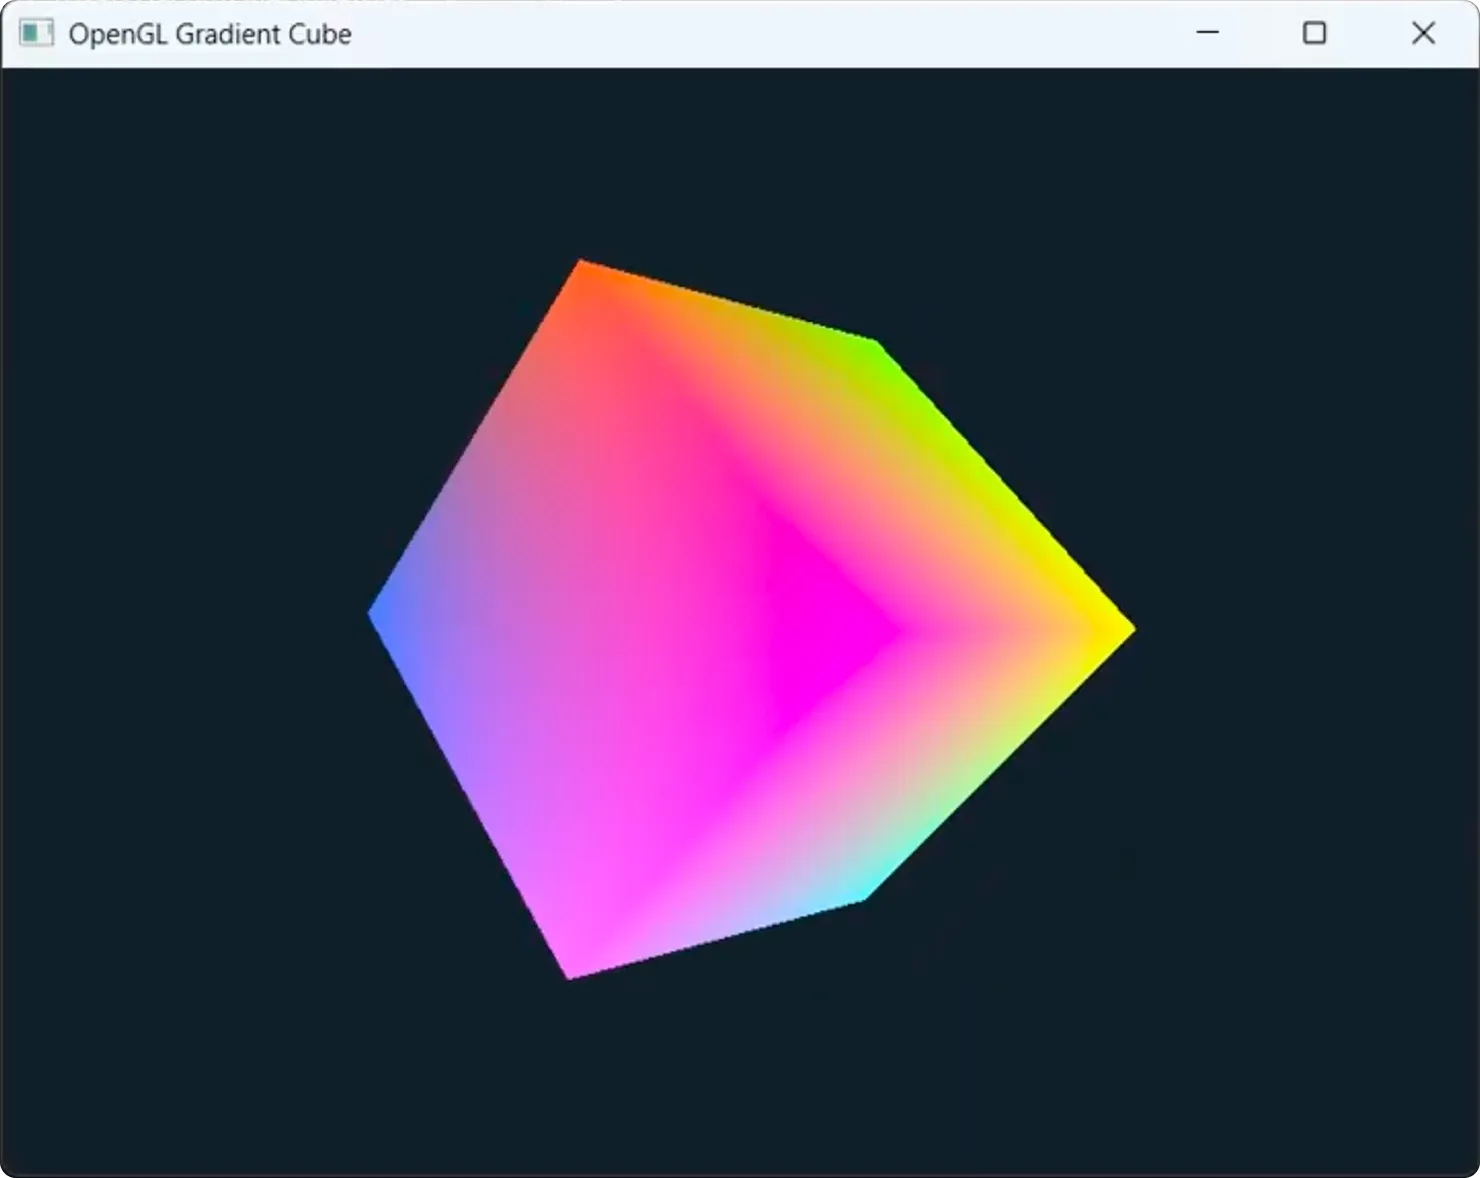
Task: Minimize the OpenGL Gradient Cube window
Action: point(1207,33)
